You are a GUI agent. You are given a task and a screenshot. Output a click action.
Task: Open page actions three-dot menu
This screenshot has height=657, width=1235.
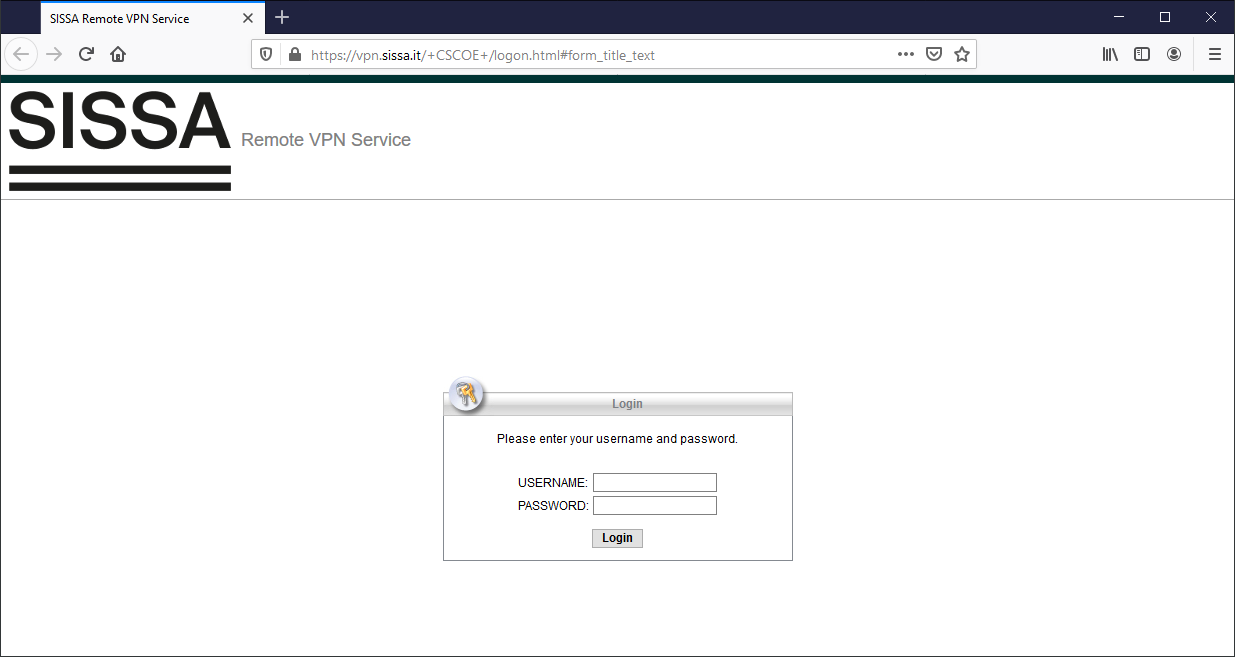(x=906, y=54)
